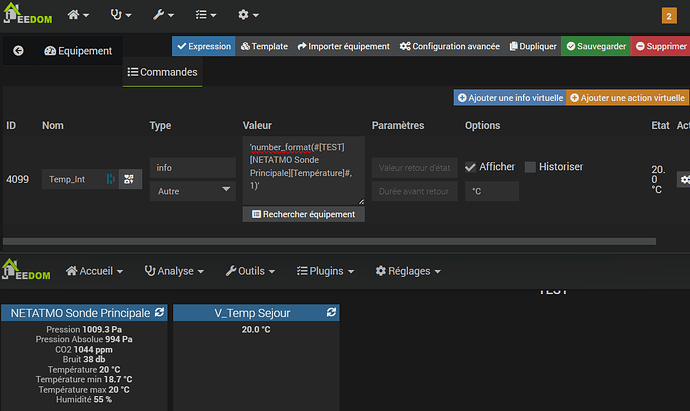Click the Dupliquer button

[x=533, y=46]
